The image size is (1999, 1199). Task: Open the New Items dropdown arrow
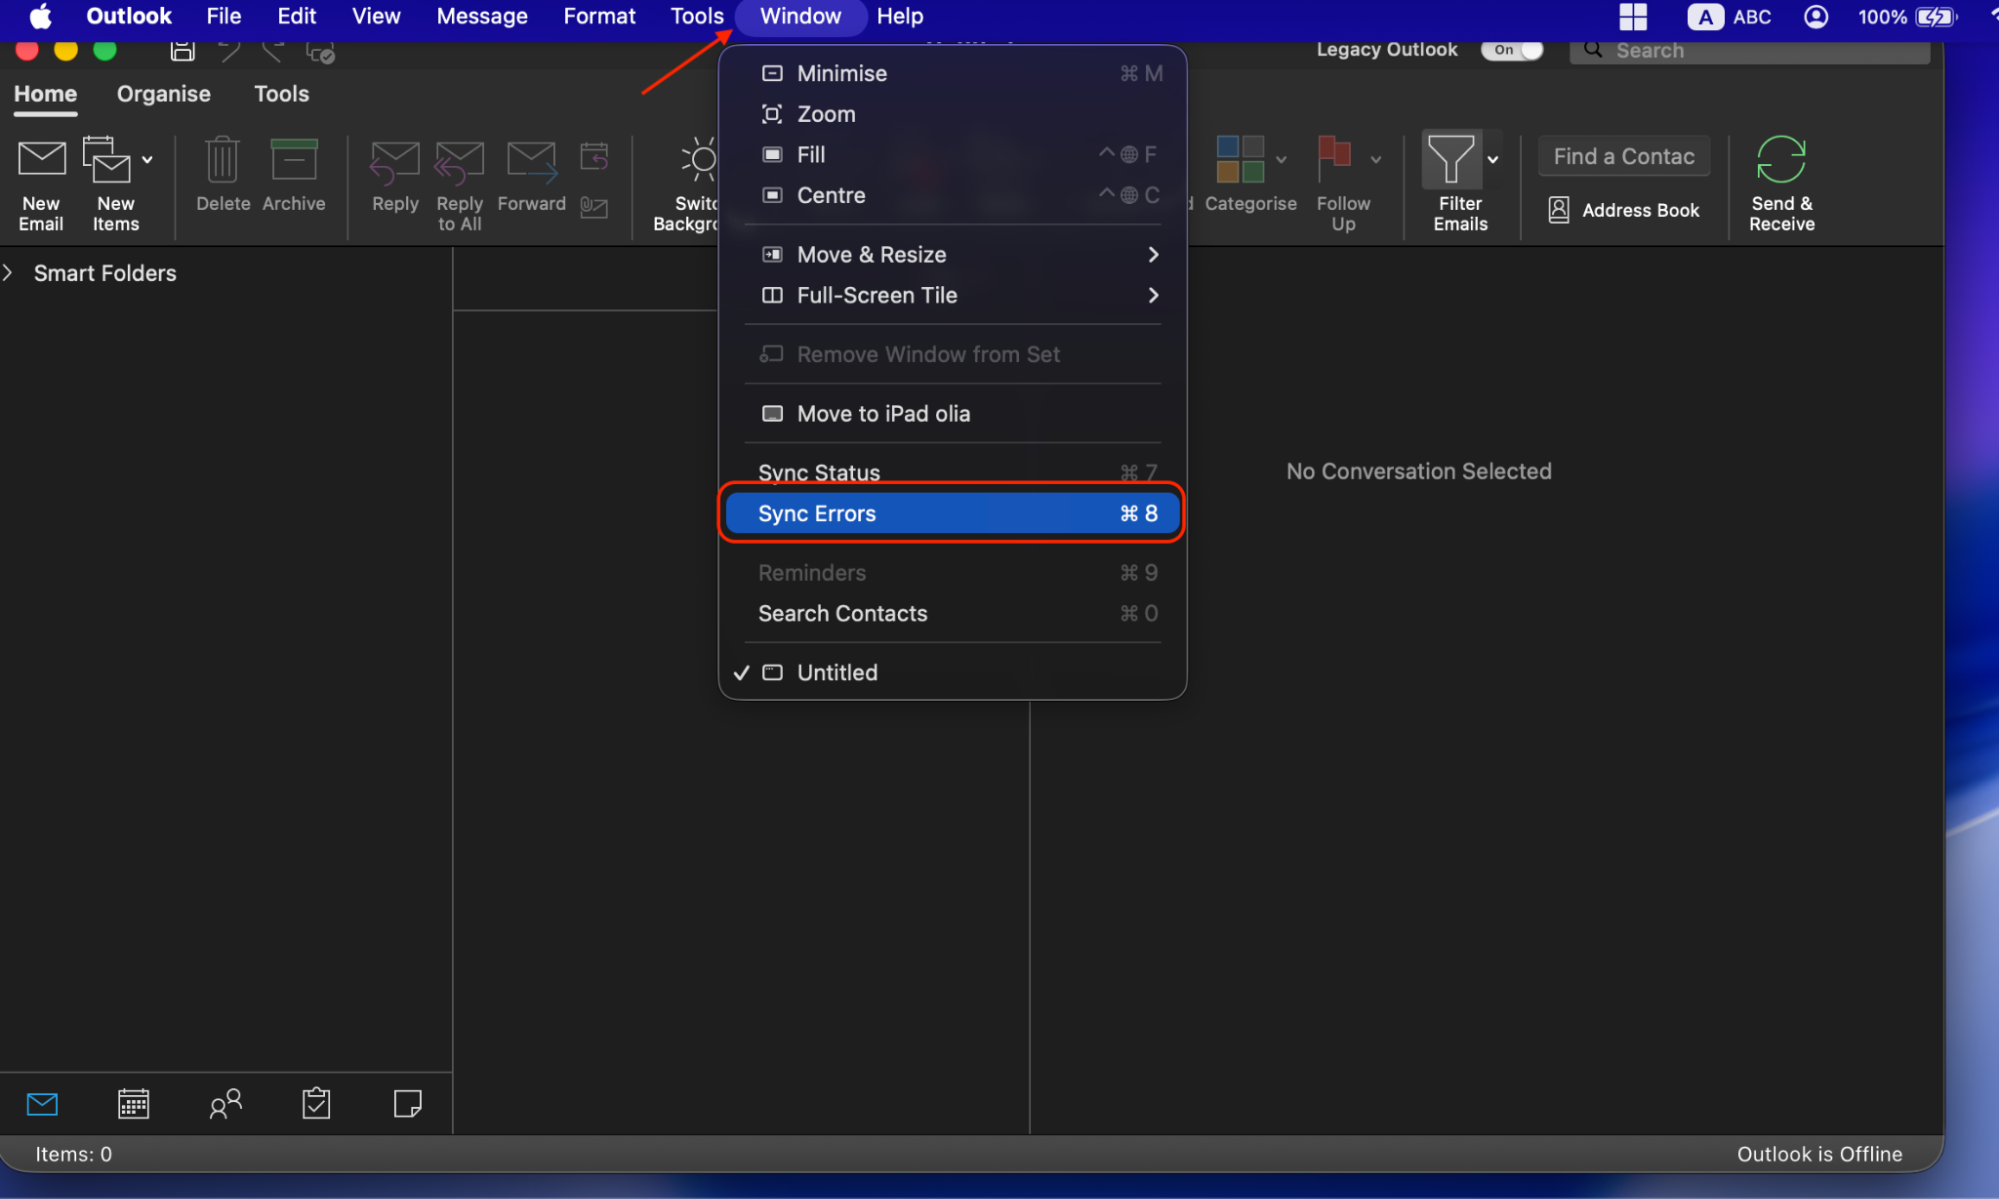[147, 159]
